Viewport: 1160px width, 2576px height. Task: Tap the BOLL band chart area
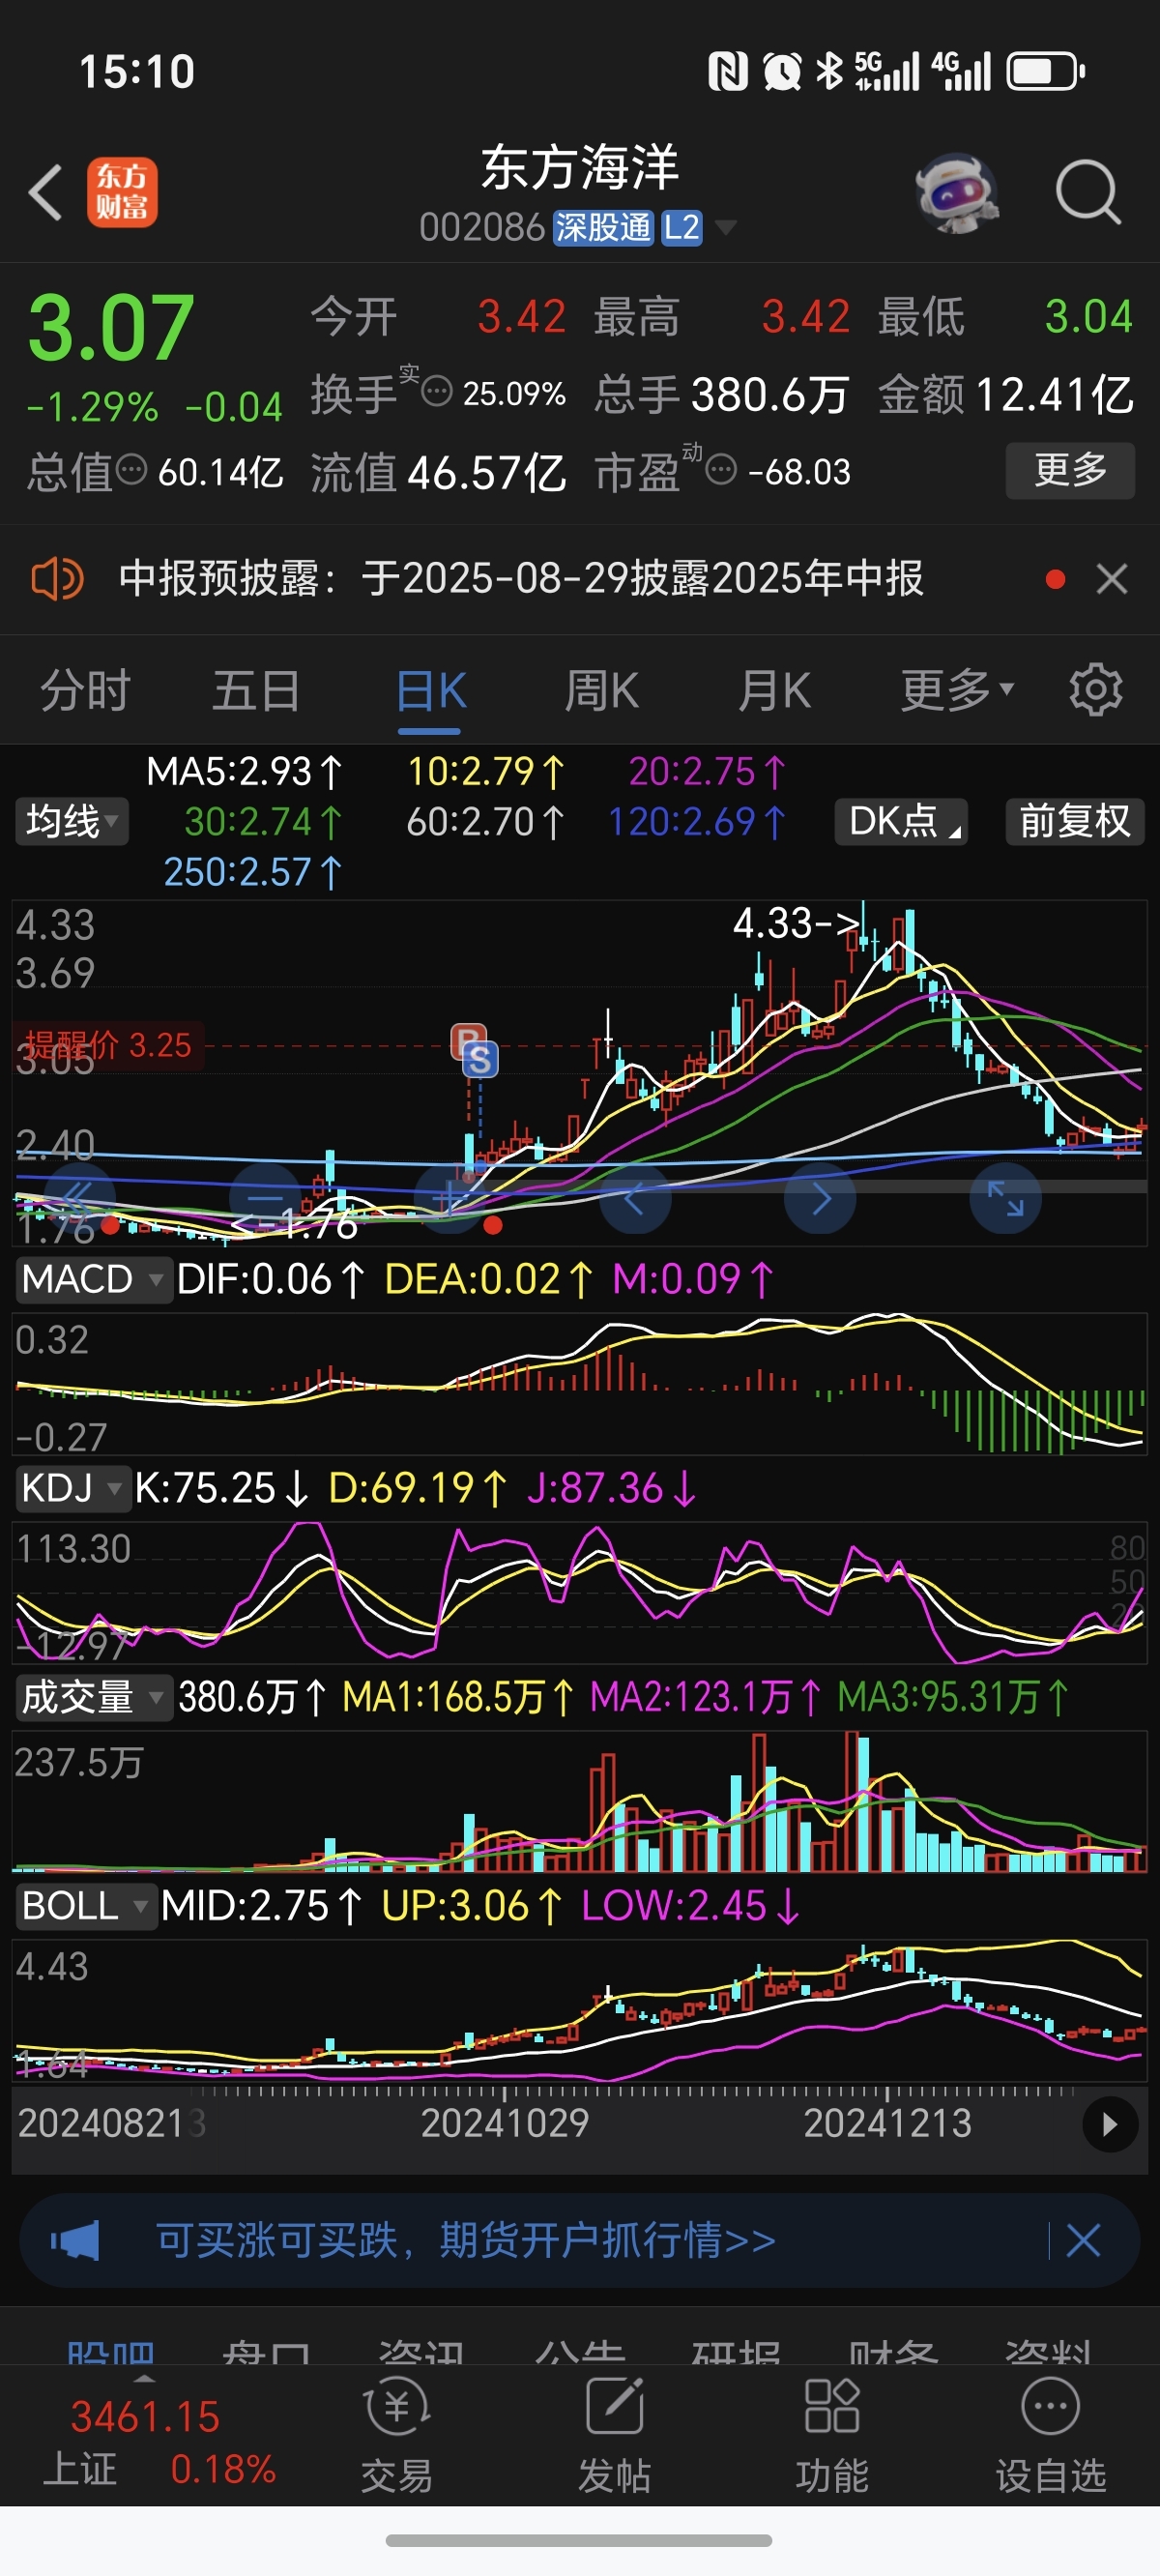580,2011
